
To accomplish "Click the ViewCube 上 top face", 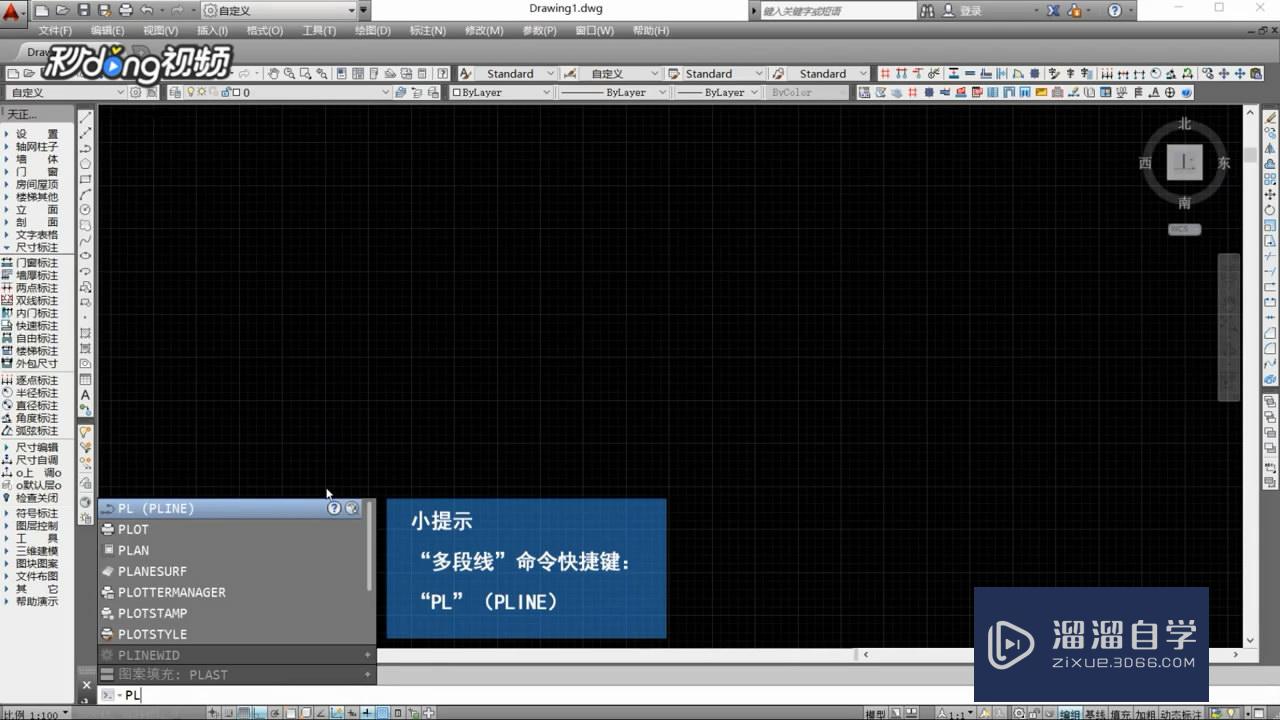I will click(1185, 162).
